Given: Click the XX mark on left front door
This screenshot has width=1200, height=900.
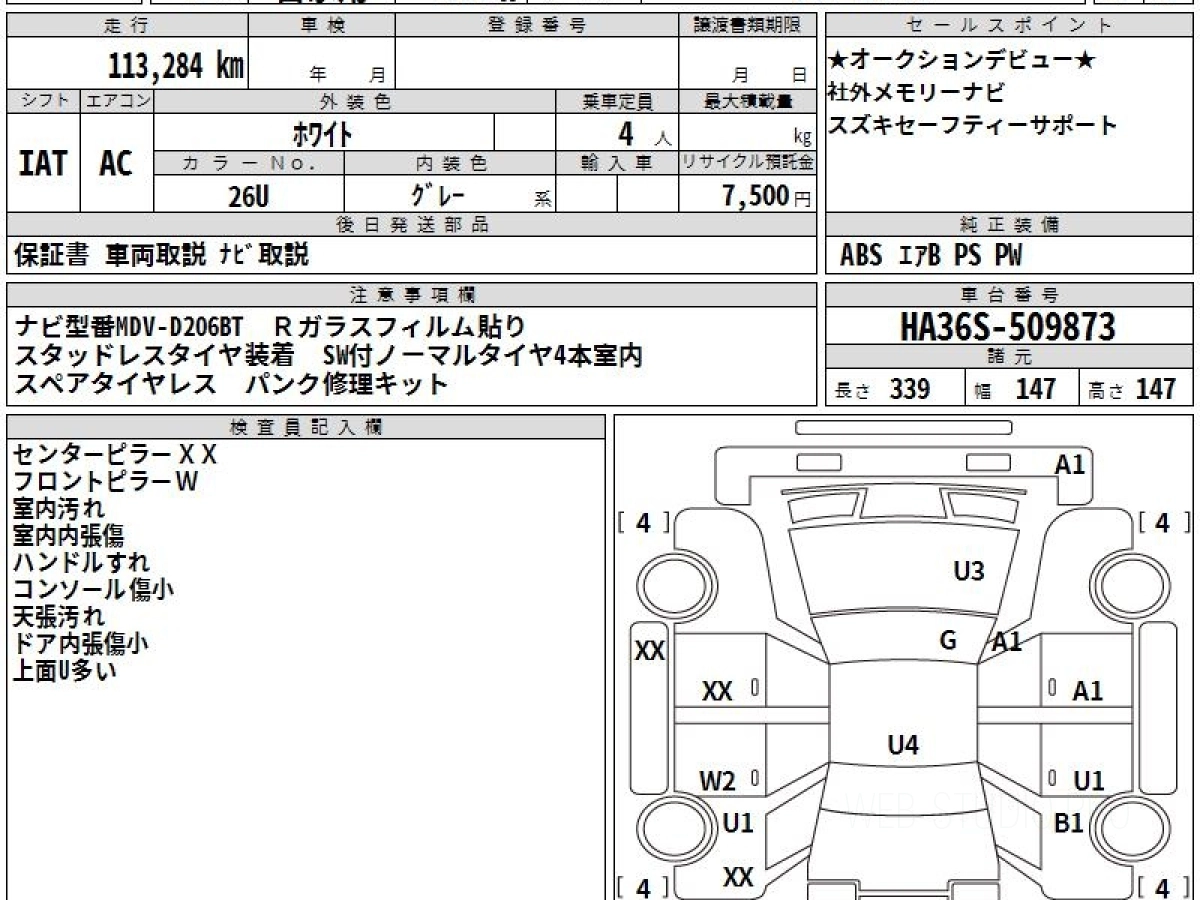Looking at the screenshot, I should click(717, 691).
